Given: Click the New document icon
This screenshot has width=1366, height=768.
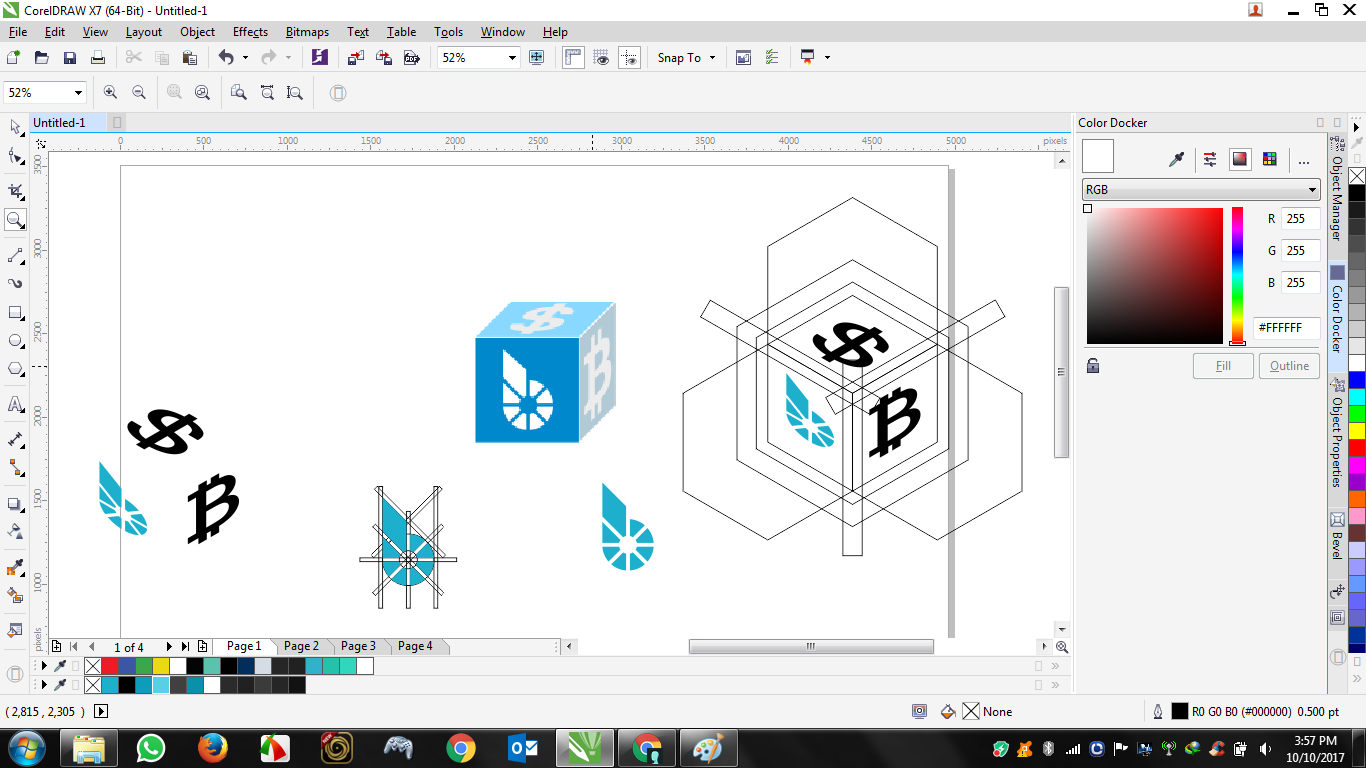Looking at the screenshot, I should tap(13, 57).
